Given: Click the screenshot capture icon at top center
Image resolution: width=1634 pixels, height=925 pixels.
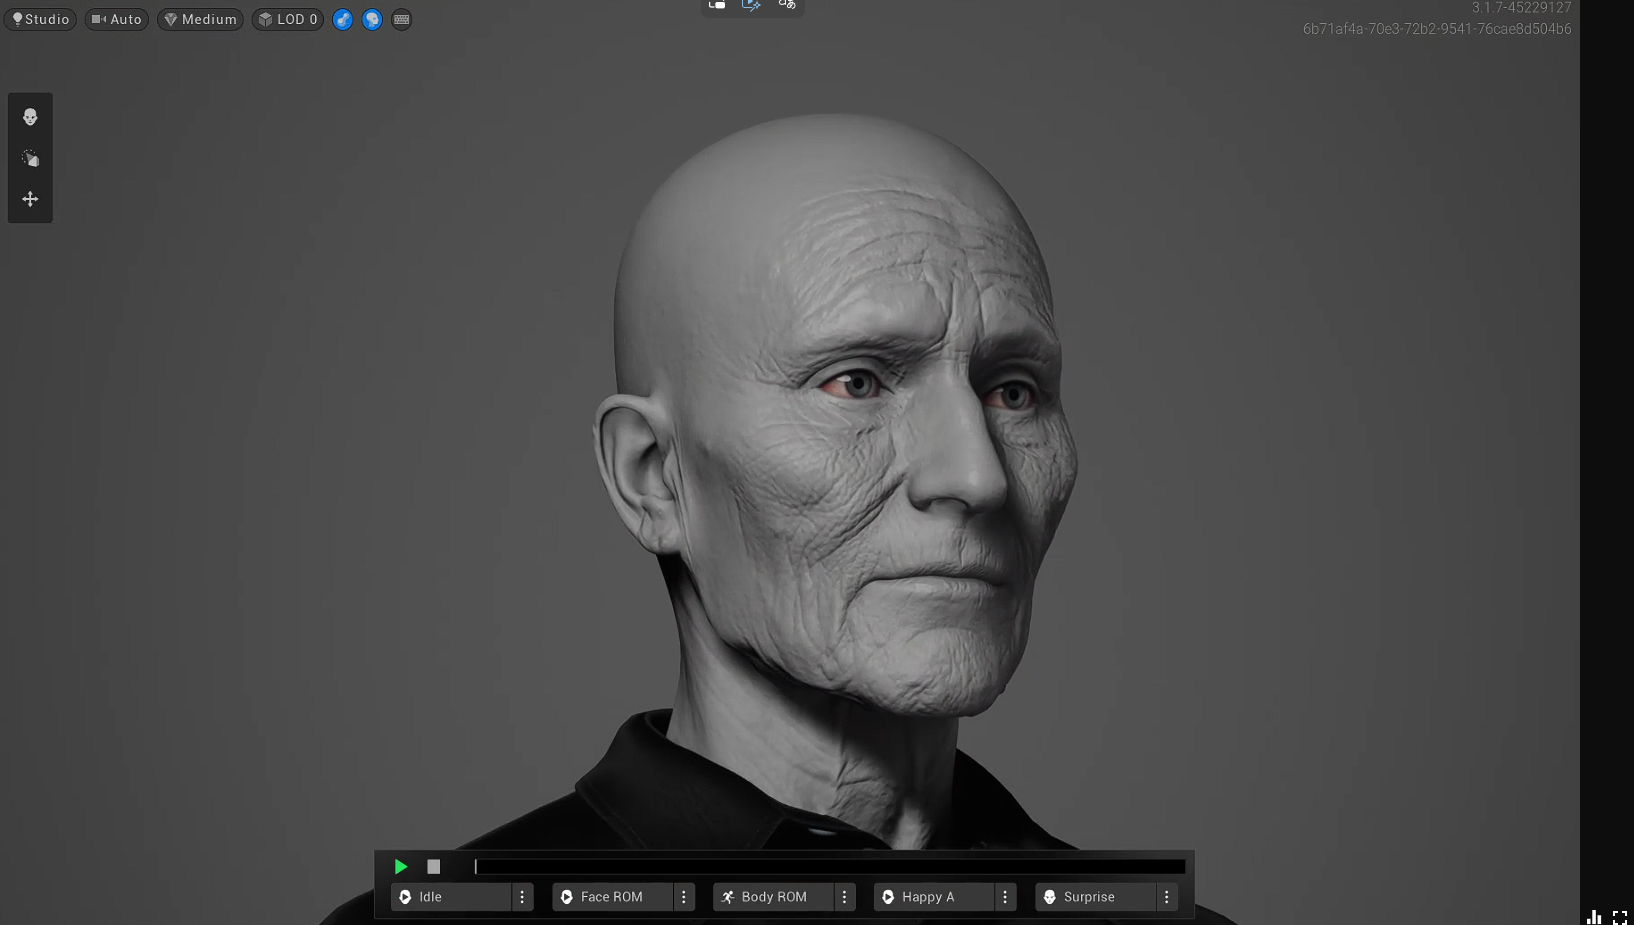Looking at the screenshot, I should (x=716, y=5).
